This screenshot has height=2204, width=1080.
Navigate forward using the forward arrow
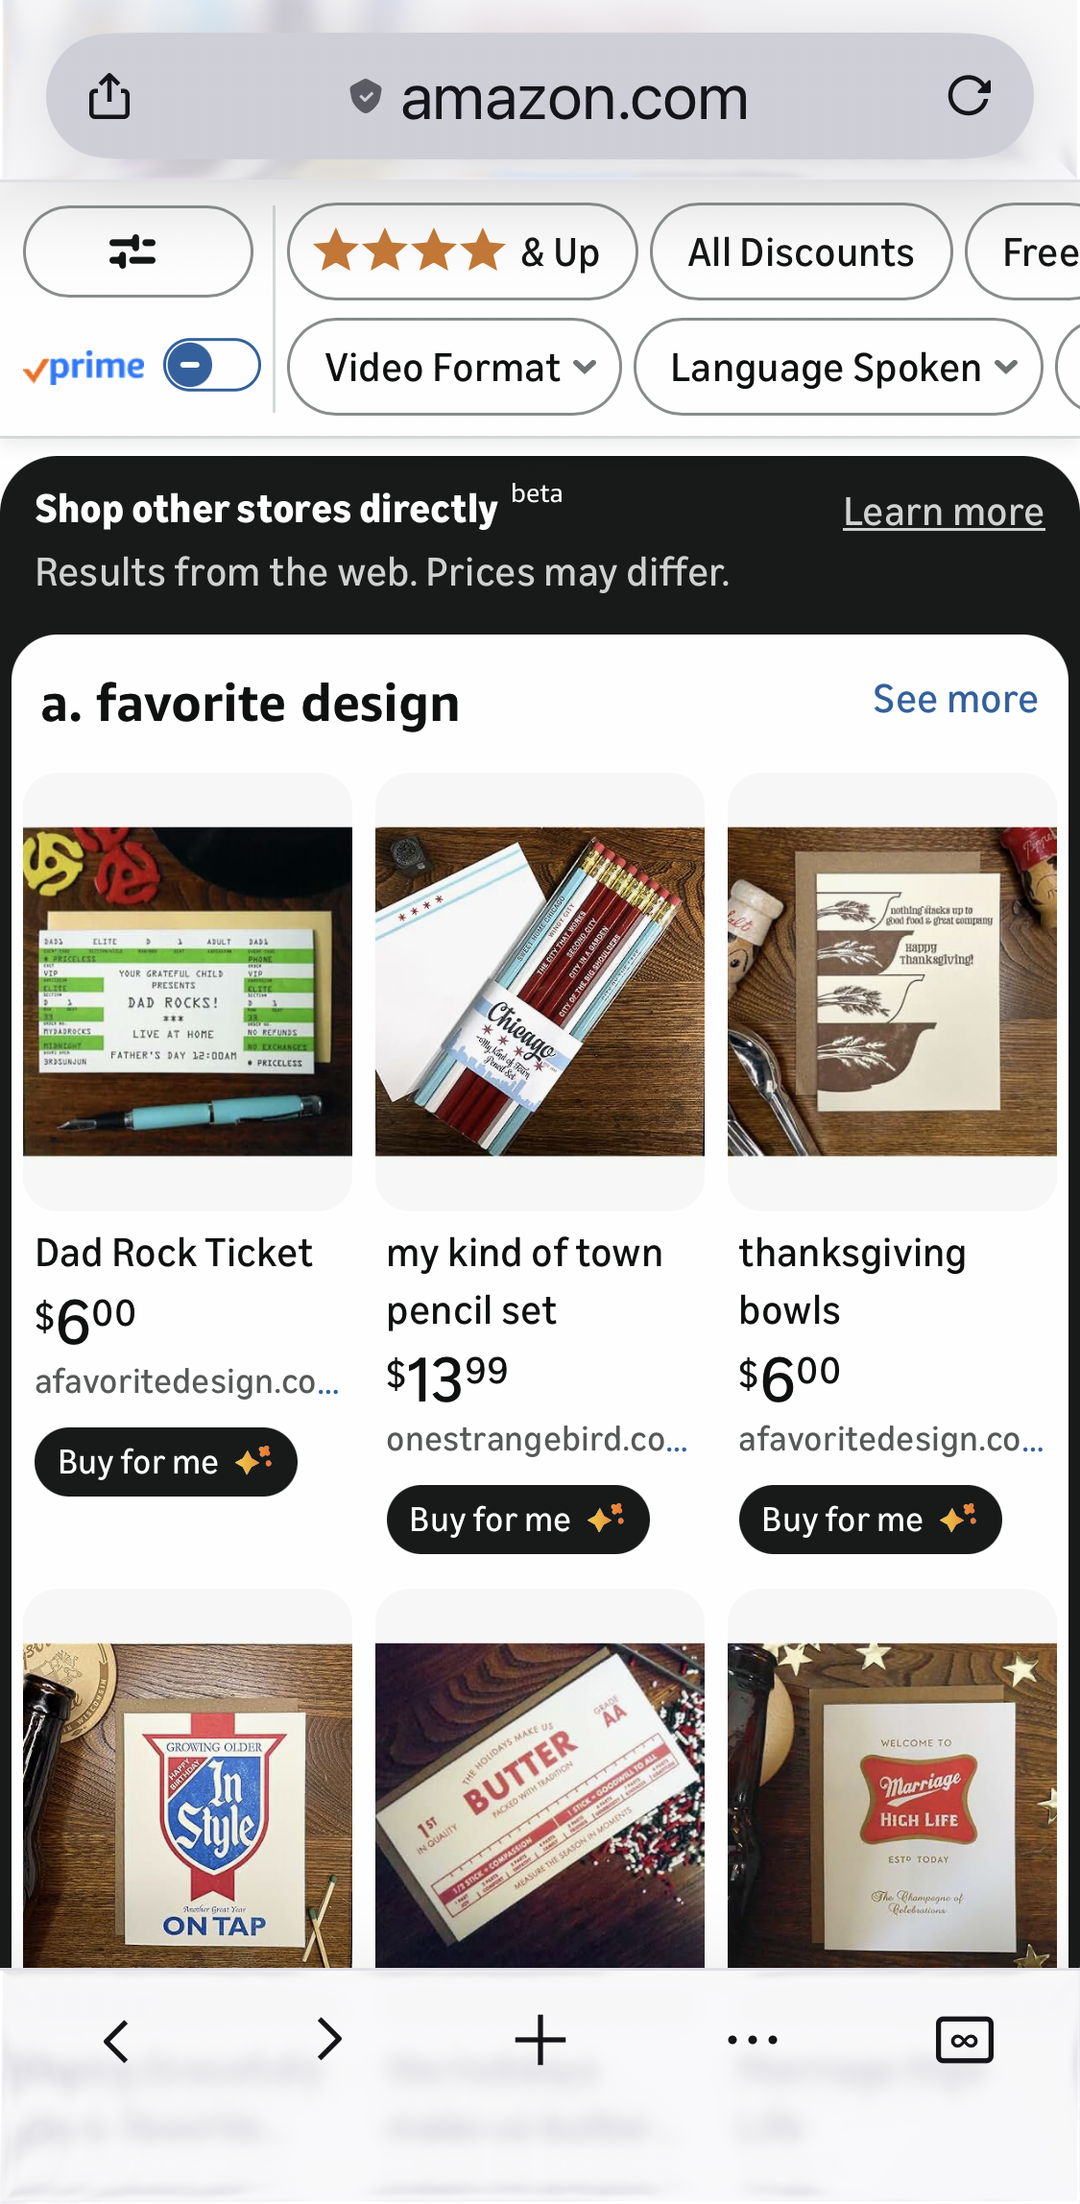[x=329, y=2040]
